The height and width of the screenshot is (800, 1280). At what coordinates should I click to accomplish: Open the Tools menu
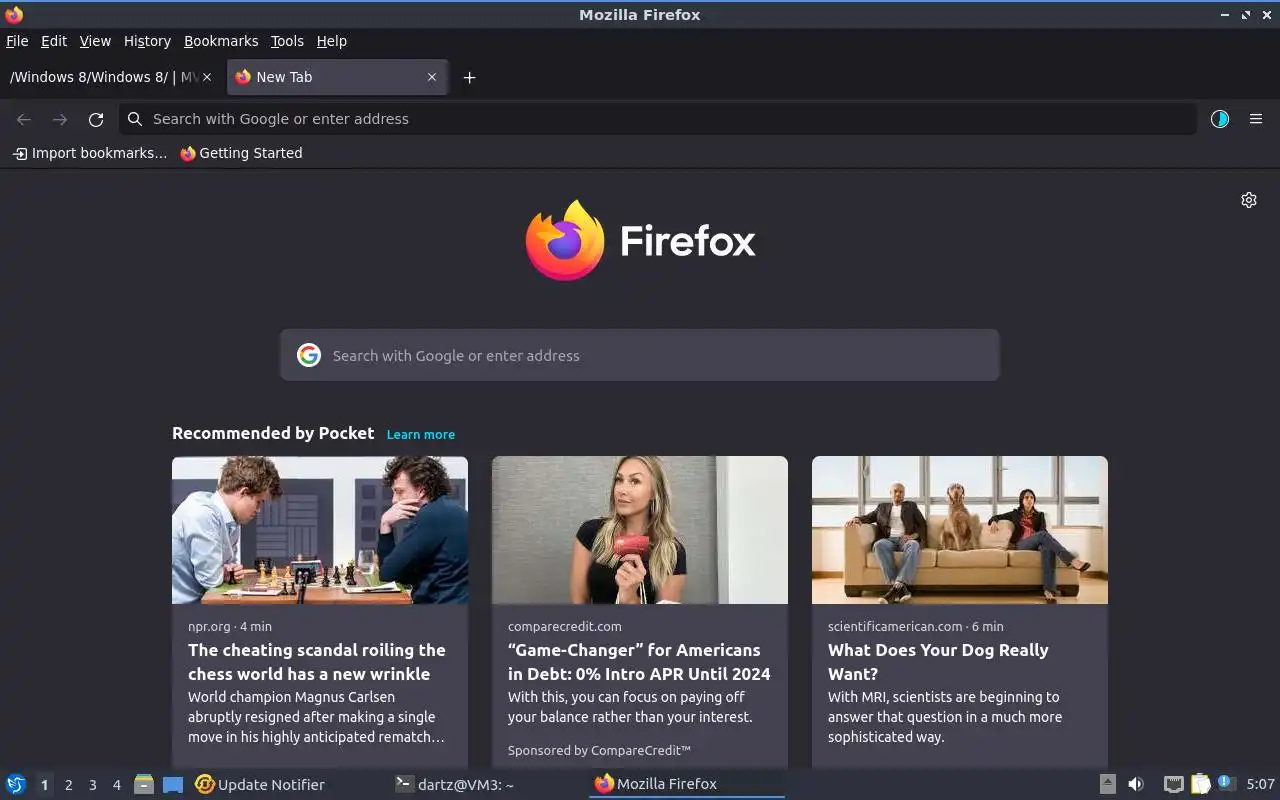(x=287, y=41)
